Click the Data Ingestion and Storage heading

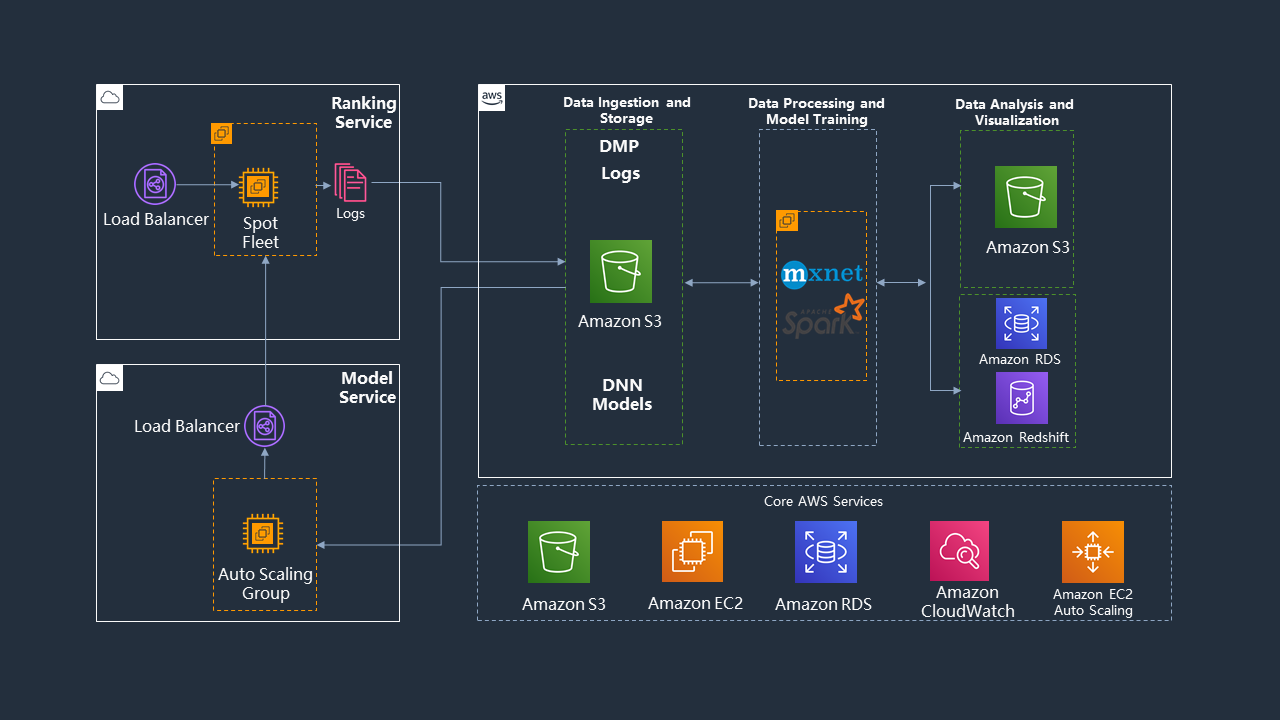[627, 110]
